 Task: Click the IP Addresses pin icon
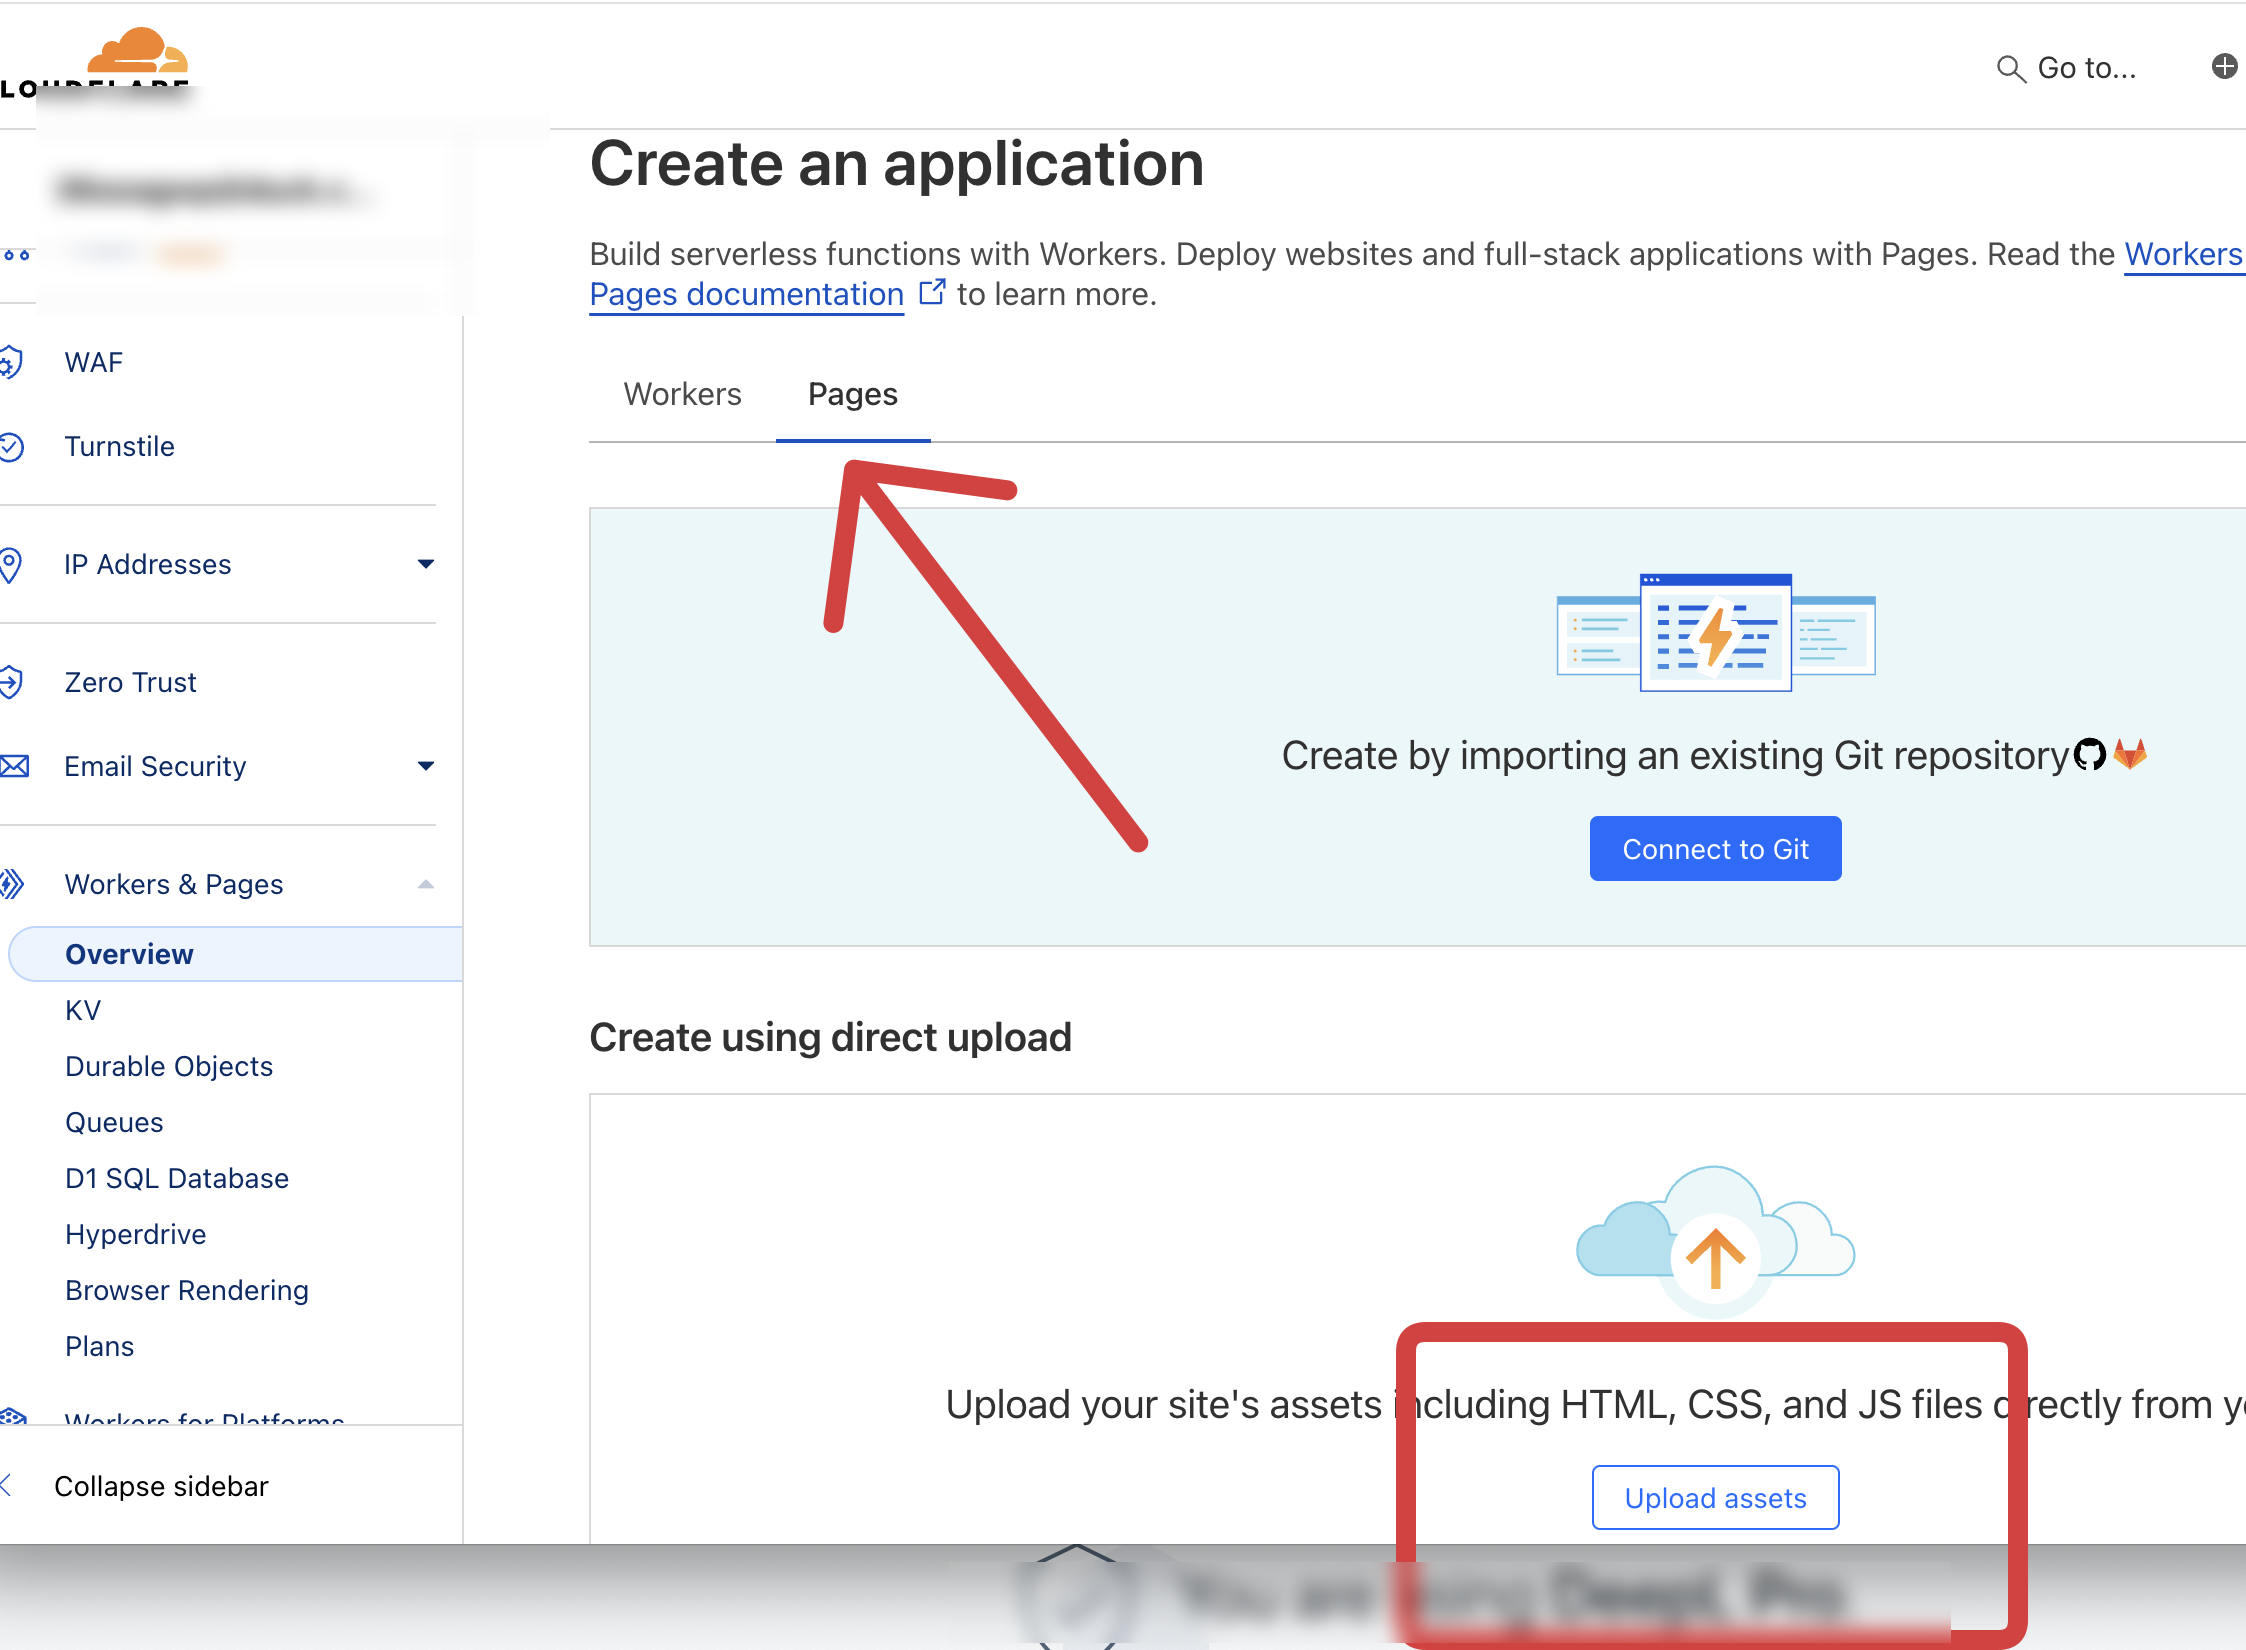12,564
